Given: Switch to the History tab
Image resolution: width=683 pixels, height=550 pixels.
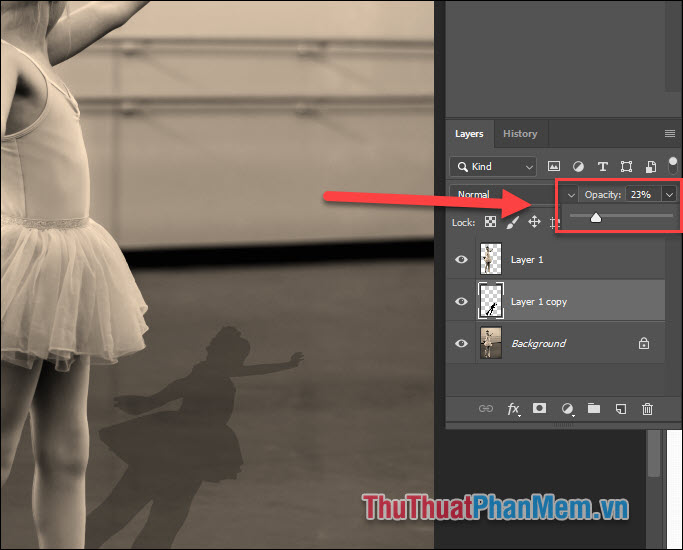Looking at the screenshot, I should 520,134.
